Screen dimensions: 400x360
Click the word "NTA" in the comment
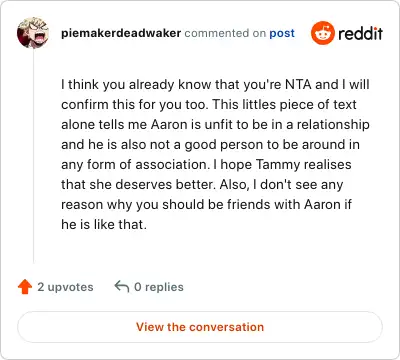[x=298, y=85]
